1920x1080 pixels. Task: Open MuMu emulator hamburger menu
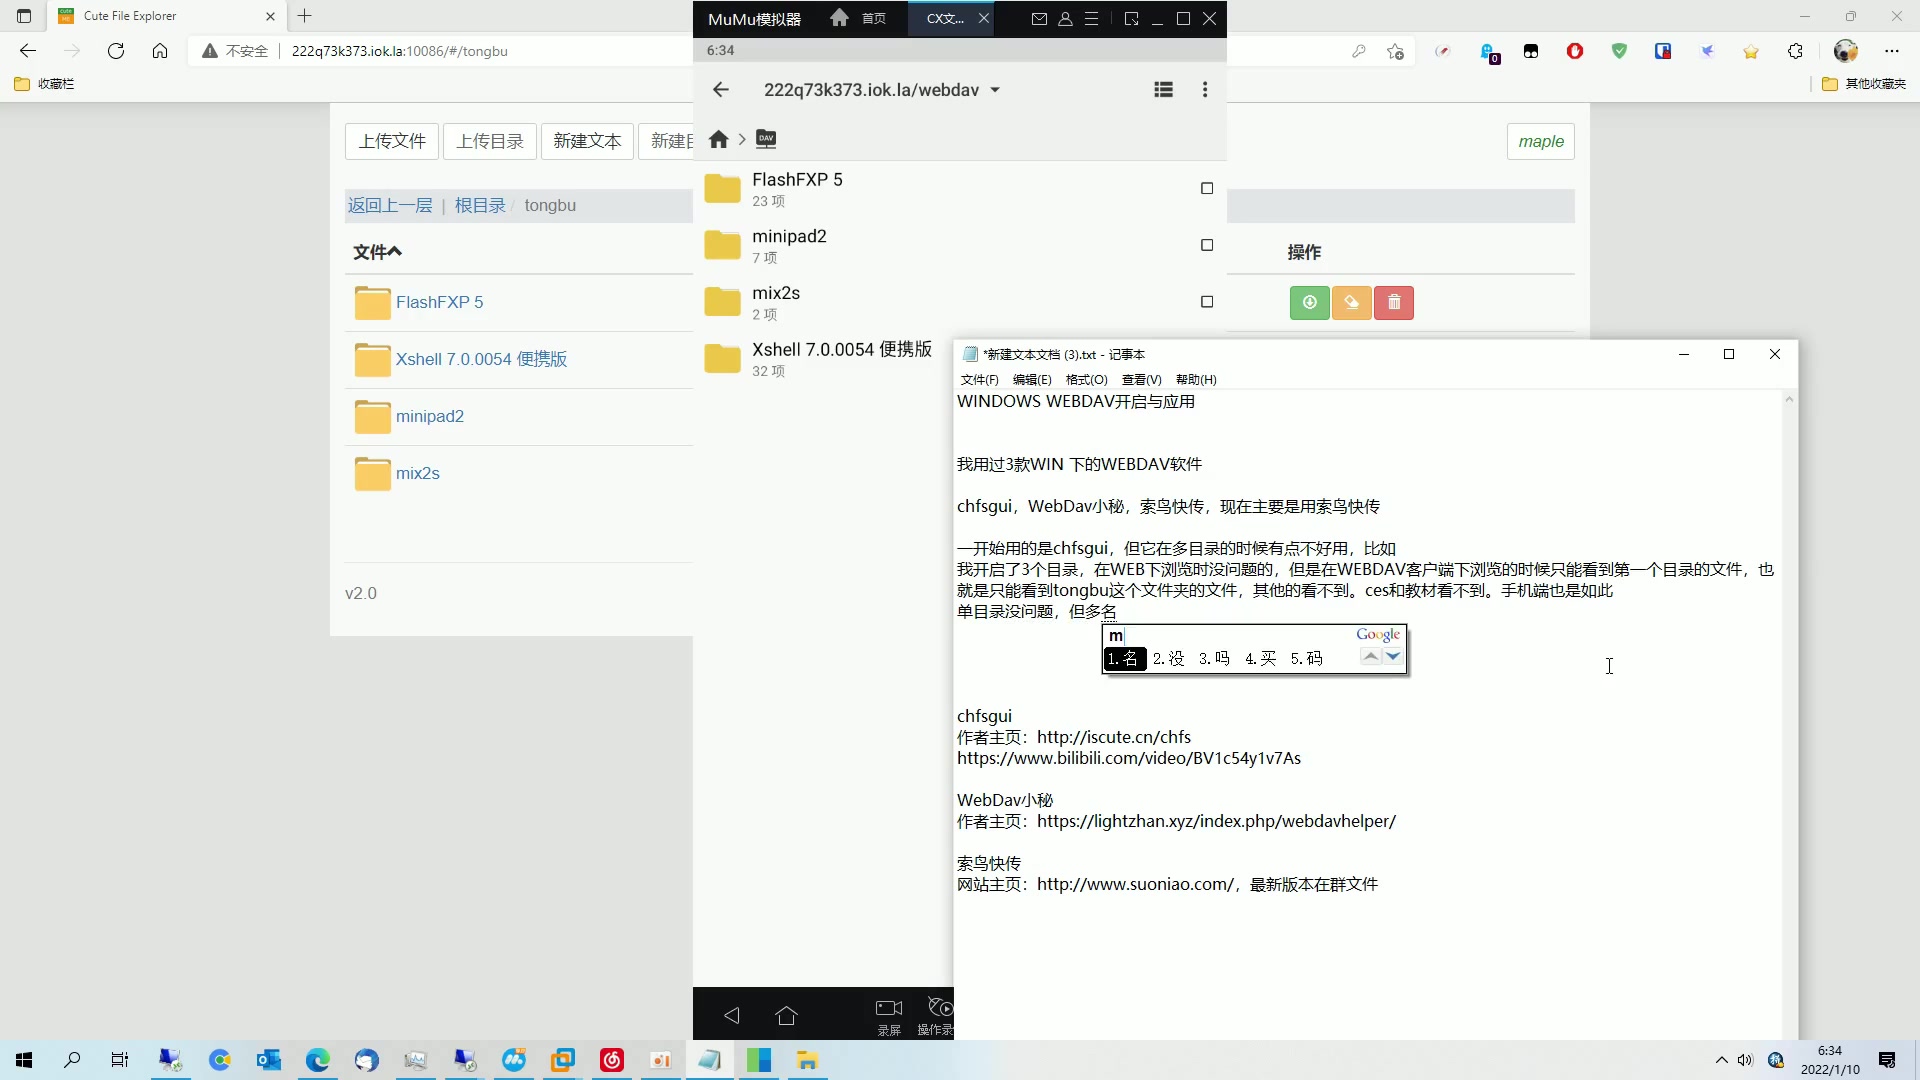(1092, 18)
